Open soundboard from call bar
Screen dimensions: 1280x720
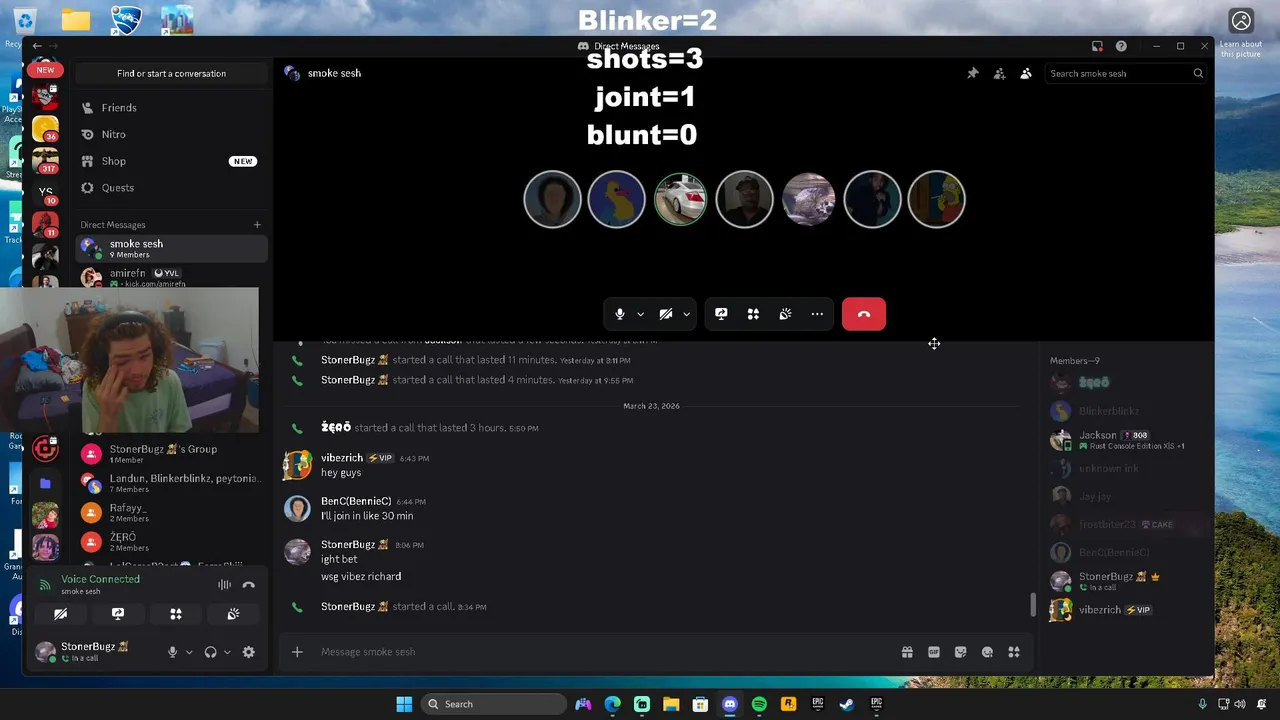[x=785, y=314]
